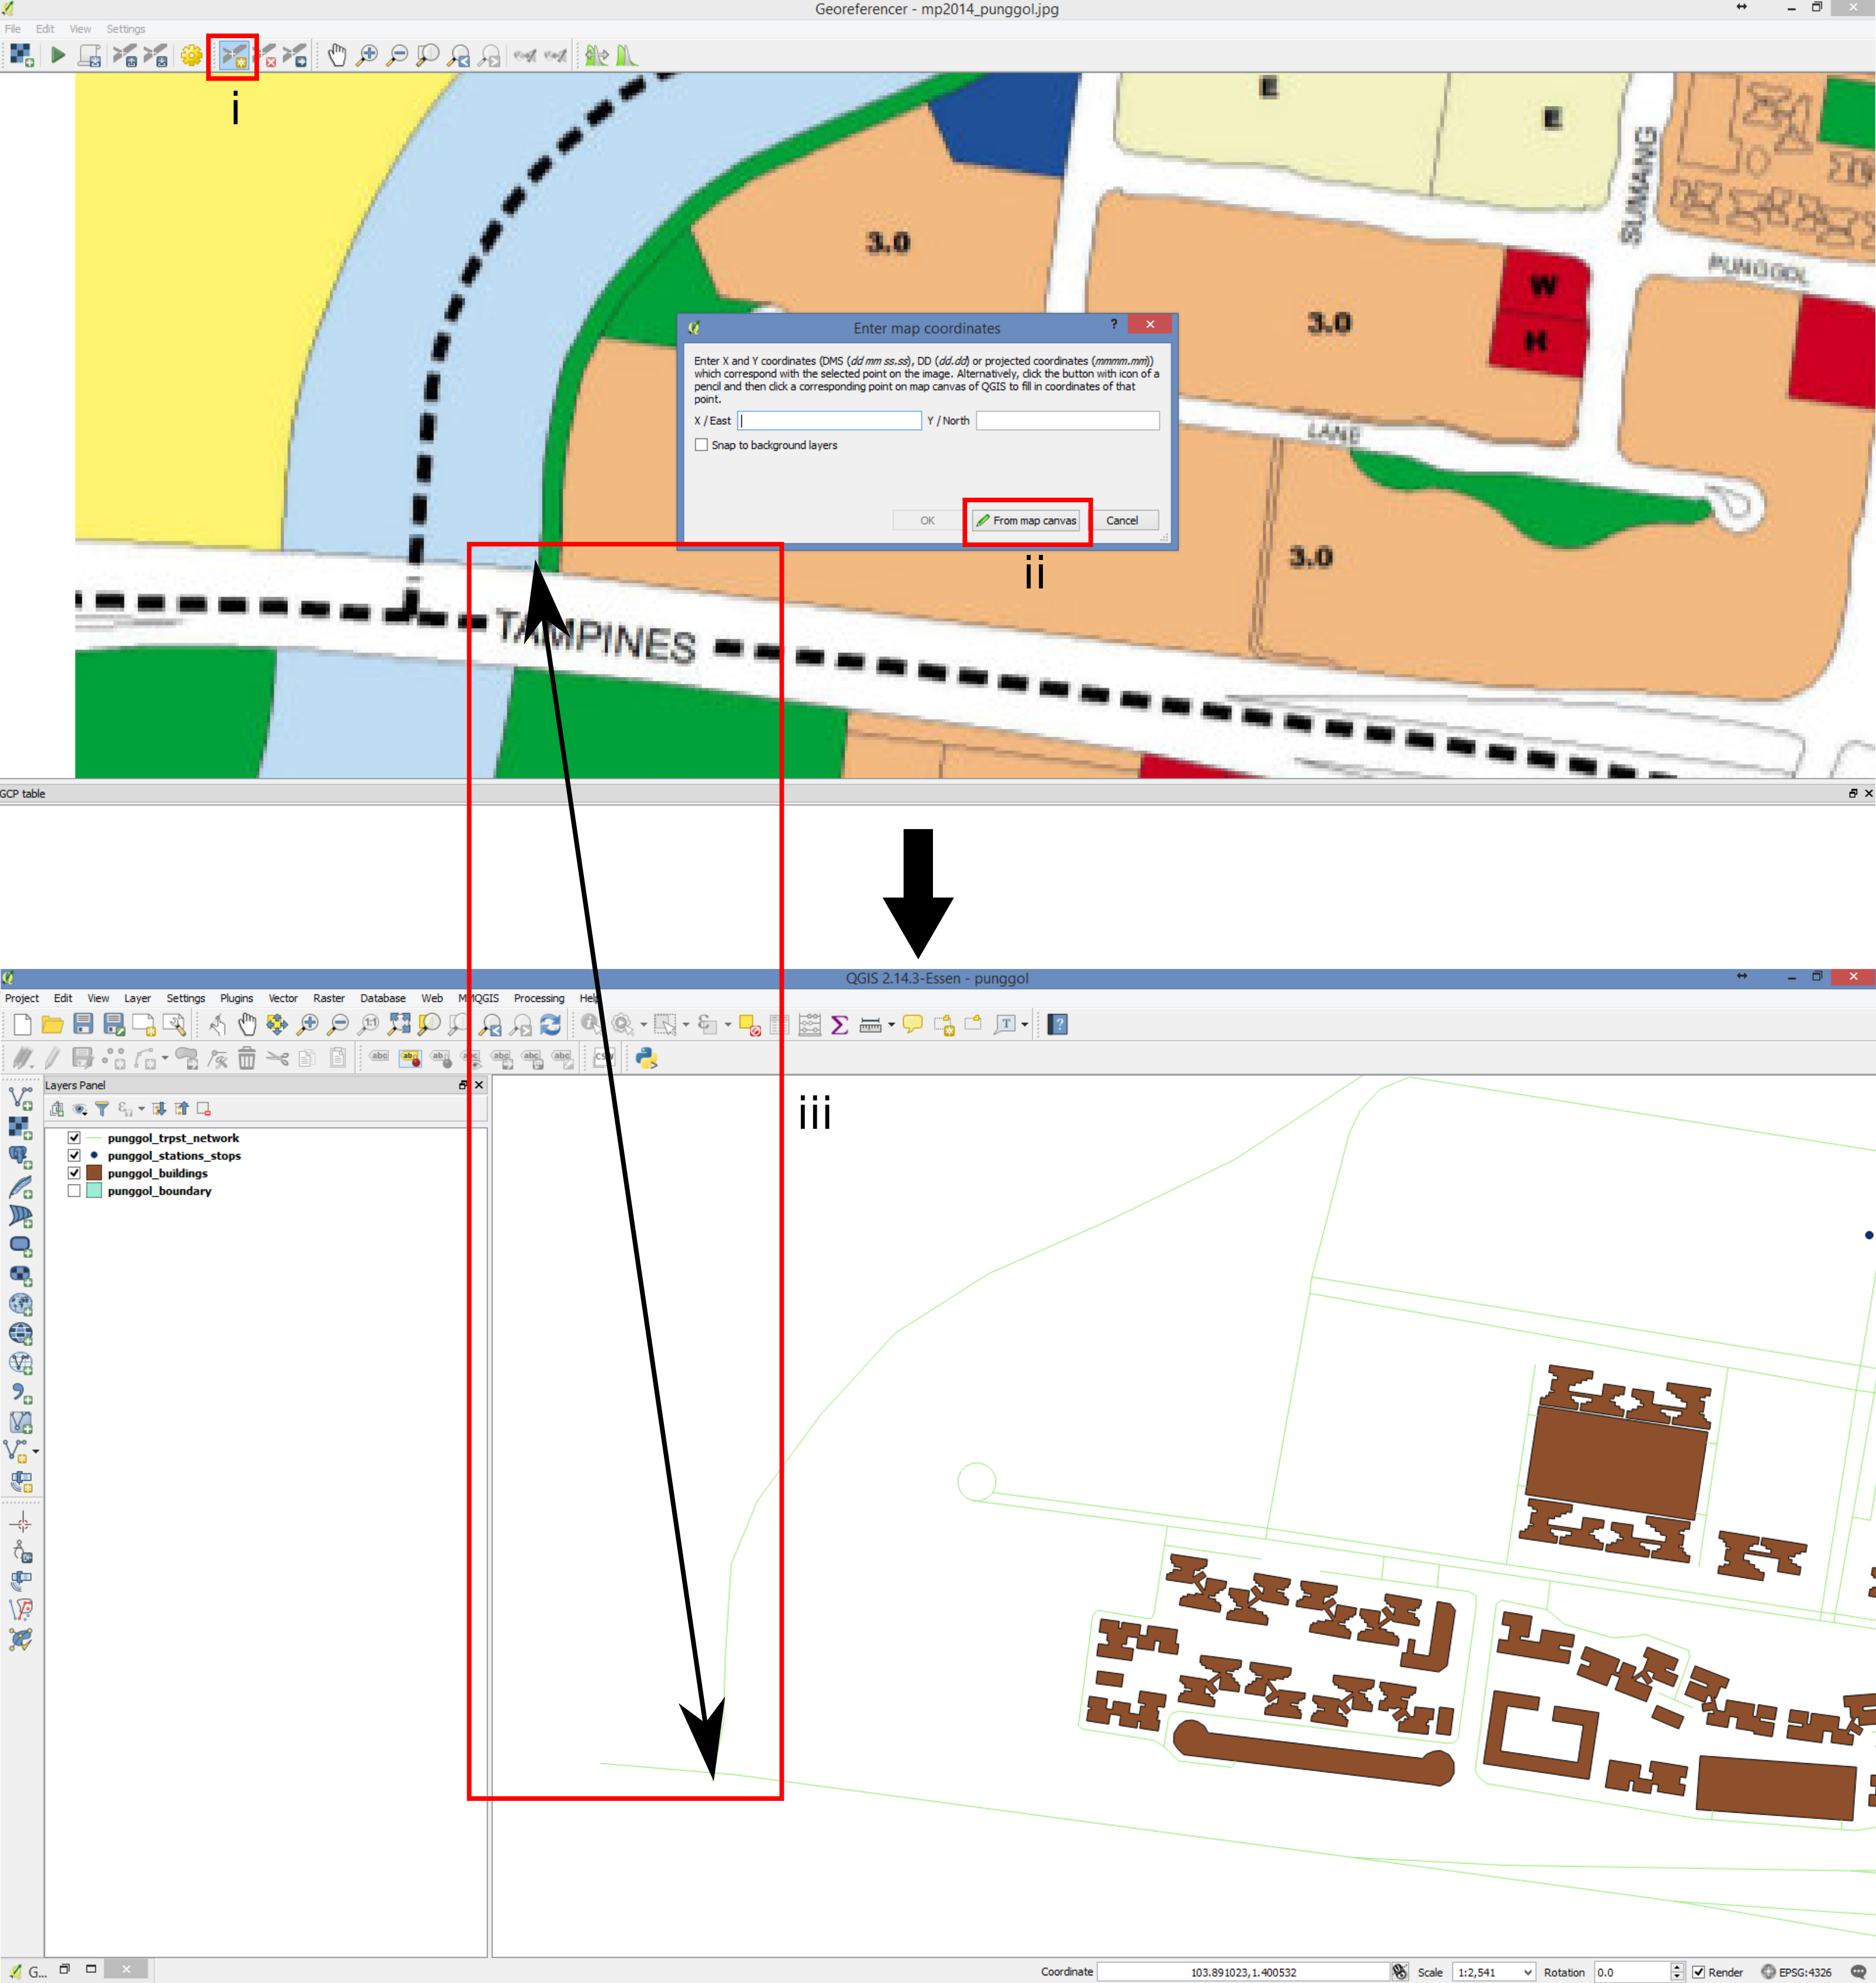1876x1983 pixels.
Task: Click the Add Point tool in Georeferencer
Action: (233, 56)
